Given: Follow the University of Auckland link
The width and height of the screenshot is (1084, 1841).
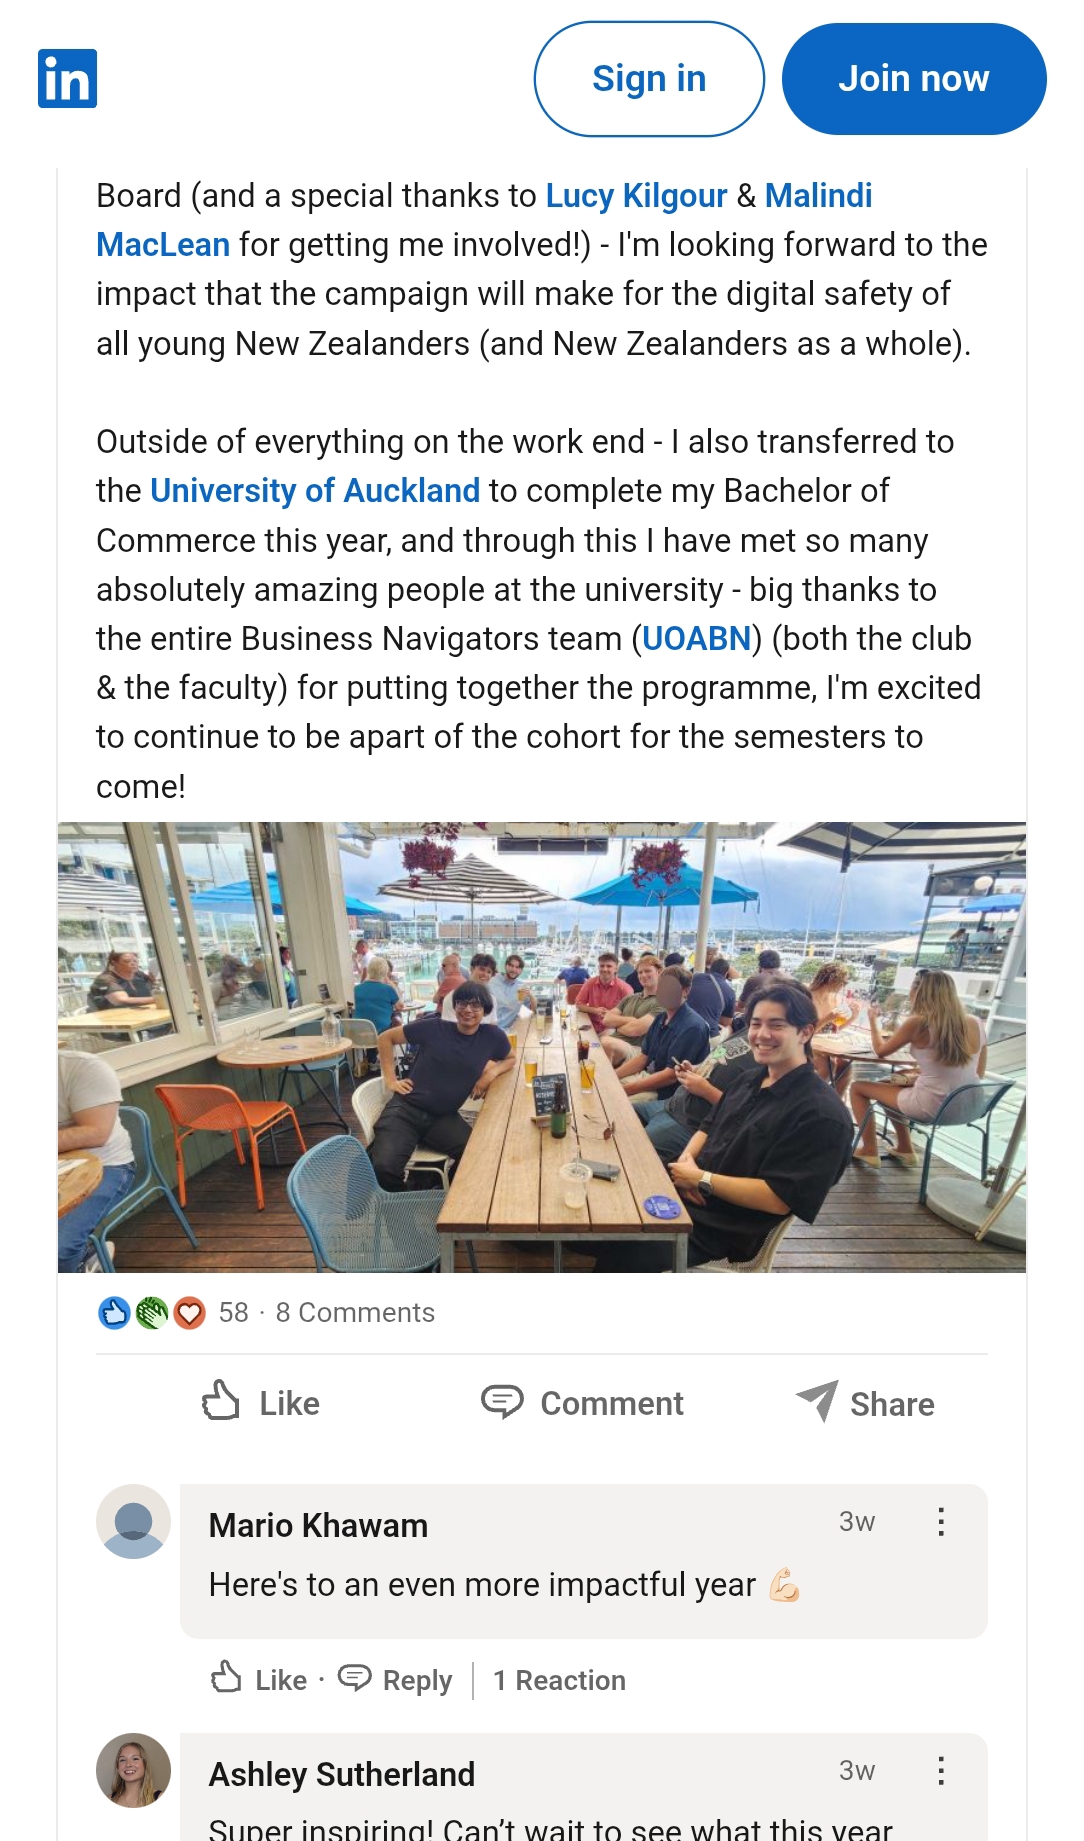Looking at the screenshot, I should pos(315,491).
